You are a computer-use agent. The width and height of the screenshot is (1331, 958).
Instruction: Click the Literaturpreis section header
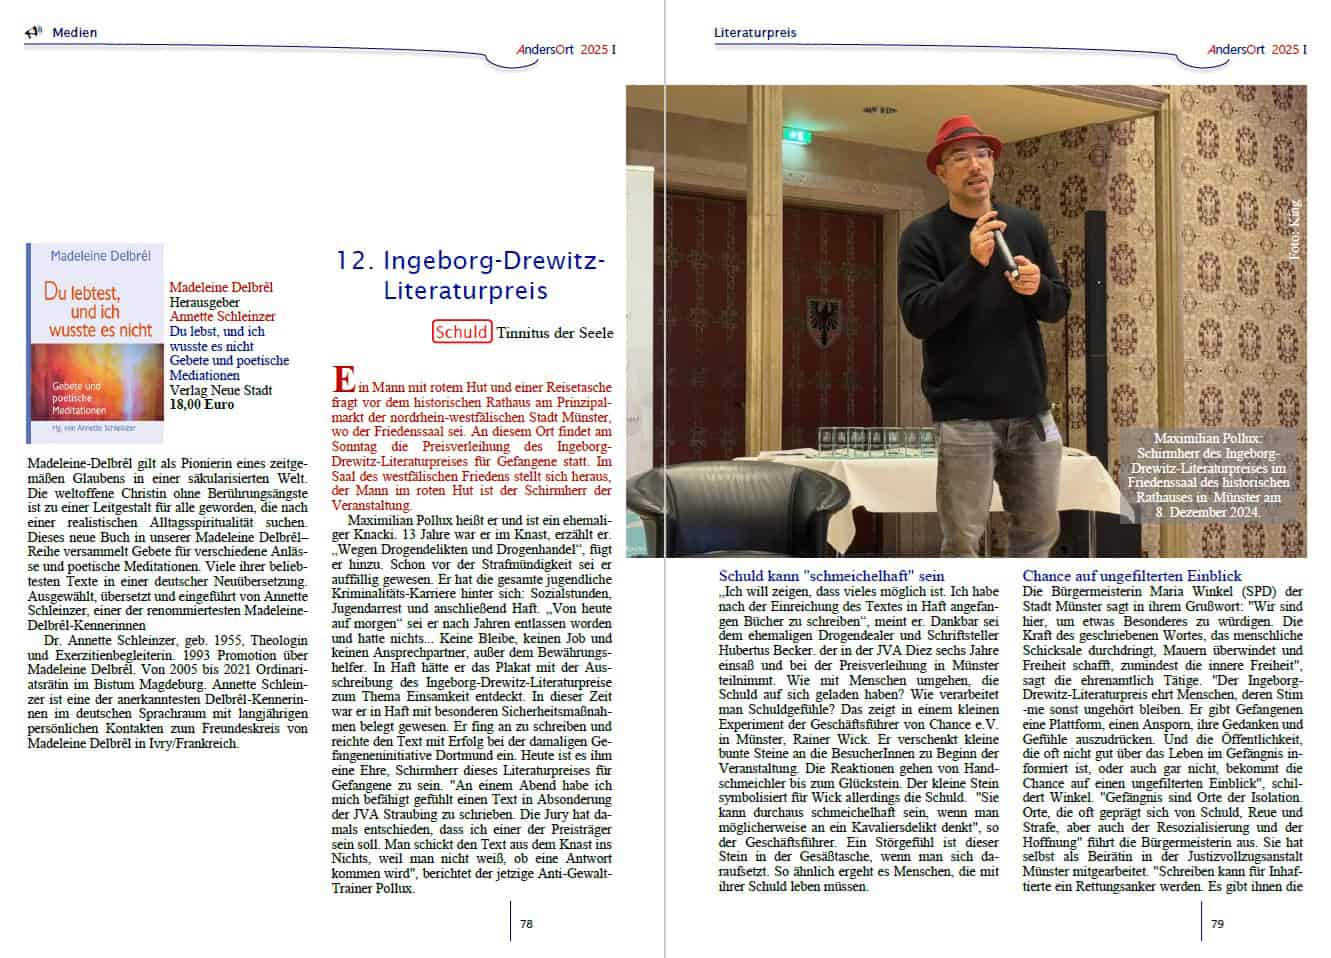pyautogui.click(x=755, y=32)
